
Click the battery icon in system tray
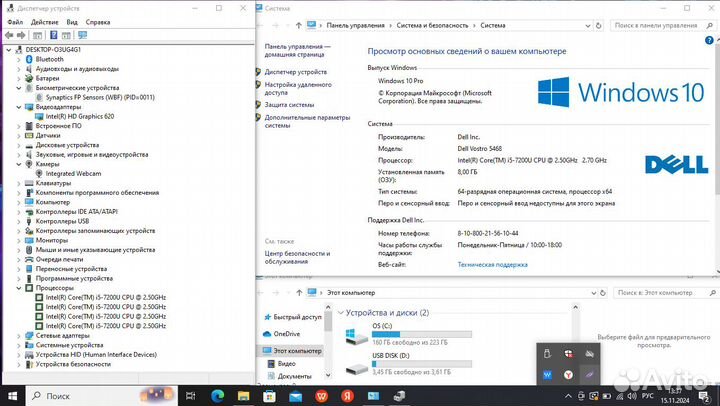pyautogui.click(x=607, y=396)
